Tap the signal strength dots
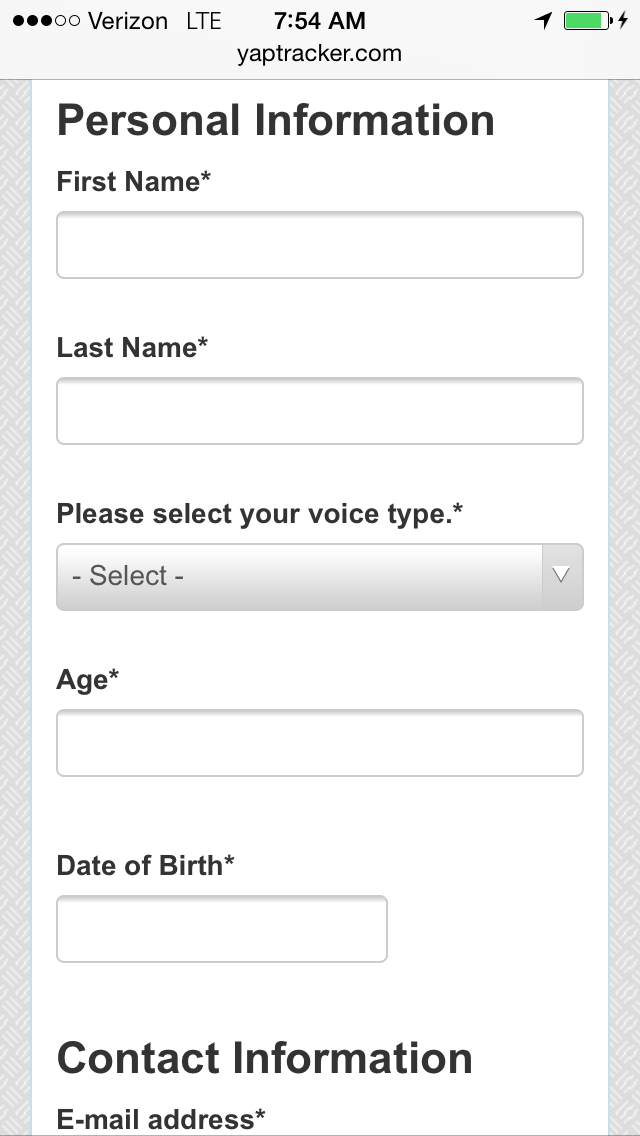 tap(46, 20)
